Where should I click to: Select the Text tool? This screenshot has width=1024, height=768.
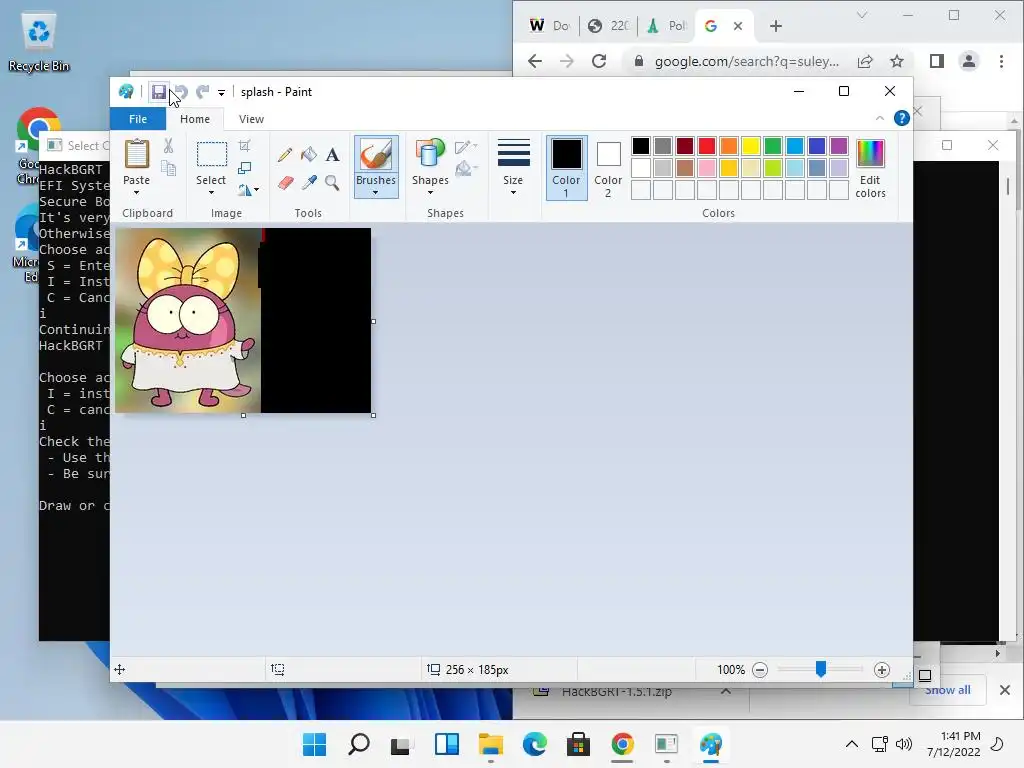pos(332,155)
